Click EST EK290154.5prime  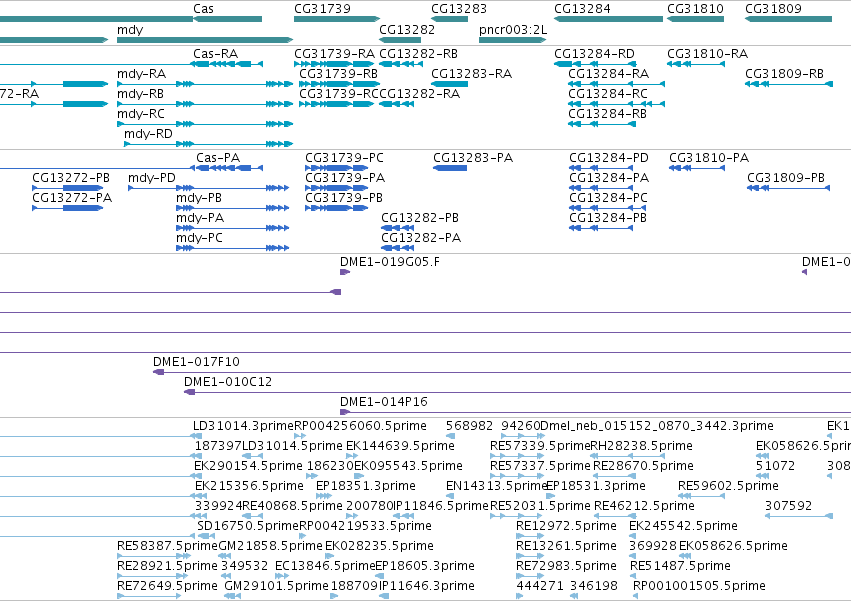[248, 466]
